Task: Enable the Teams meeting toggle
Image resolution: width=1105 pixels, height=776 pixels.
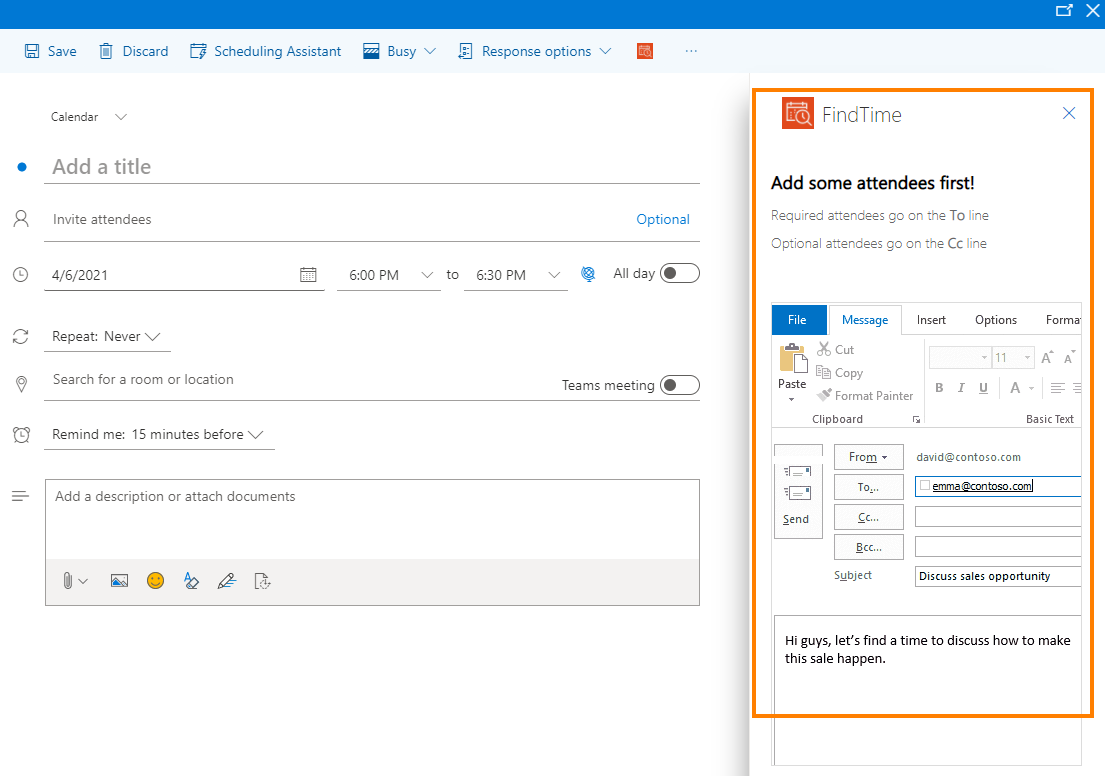Action: pyautogui.click(x=679, y=385)
